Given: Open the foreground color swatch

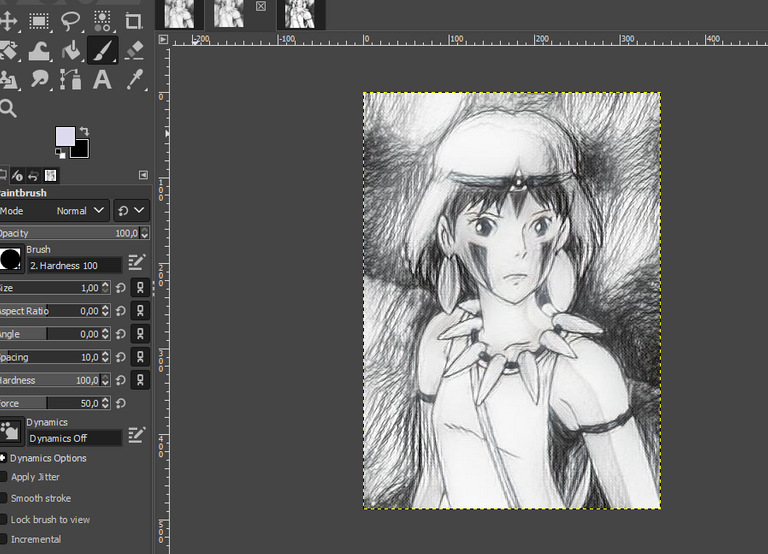Looking at the screenshot, I should click(65, 136).
